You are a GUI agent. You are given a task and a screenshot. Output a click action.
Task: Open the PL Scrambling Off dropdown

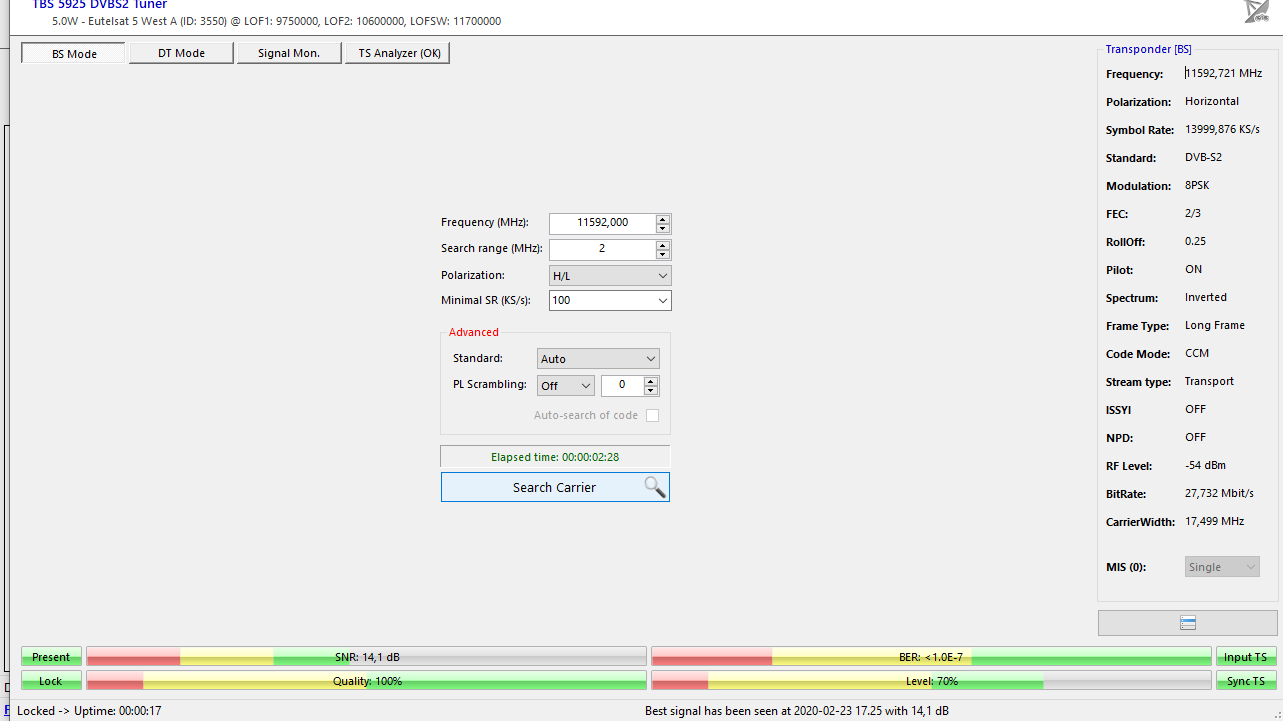[566, 385]
